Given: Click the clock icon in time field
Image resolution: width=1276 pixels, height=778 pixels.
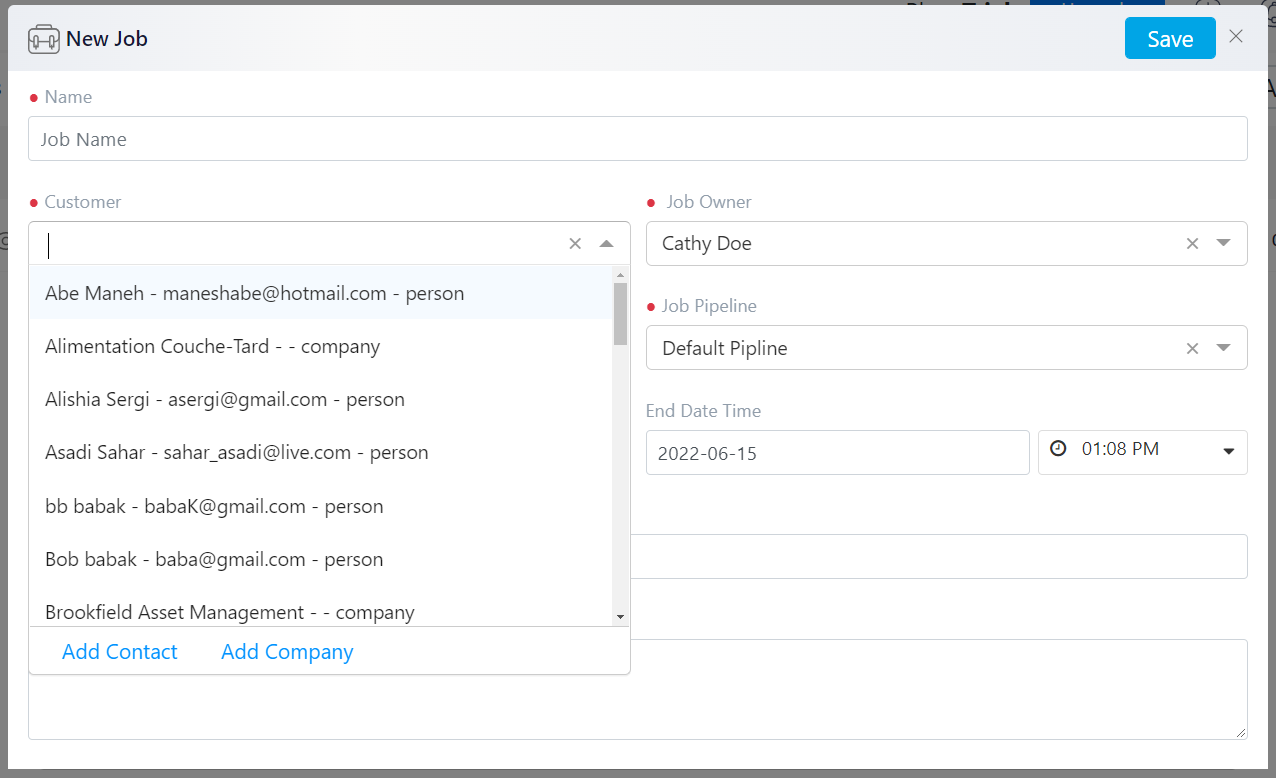Looking at the screenshot, I should click(x=1059, y=449).
